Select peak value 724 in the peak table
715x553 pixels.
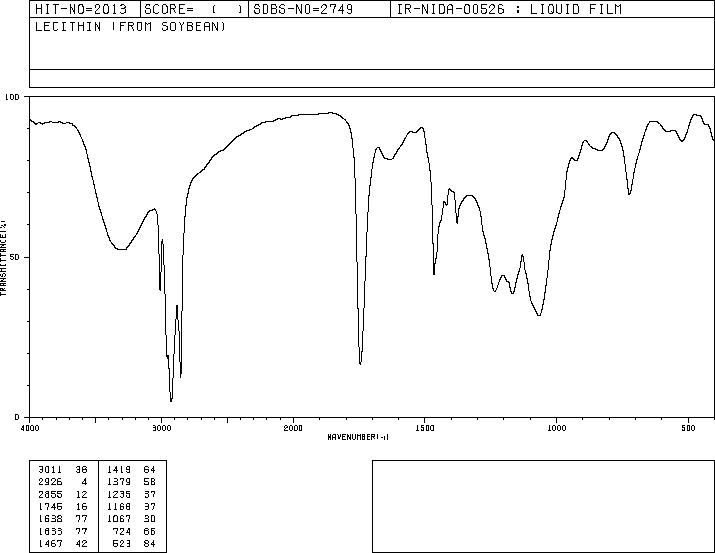pos(122,531)
